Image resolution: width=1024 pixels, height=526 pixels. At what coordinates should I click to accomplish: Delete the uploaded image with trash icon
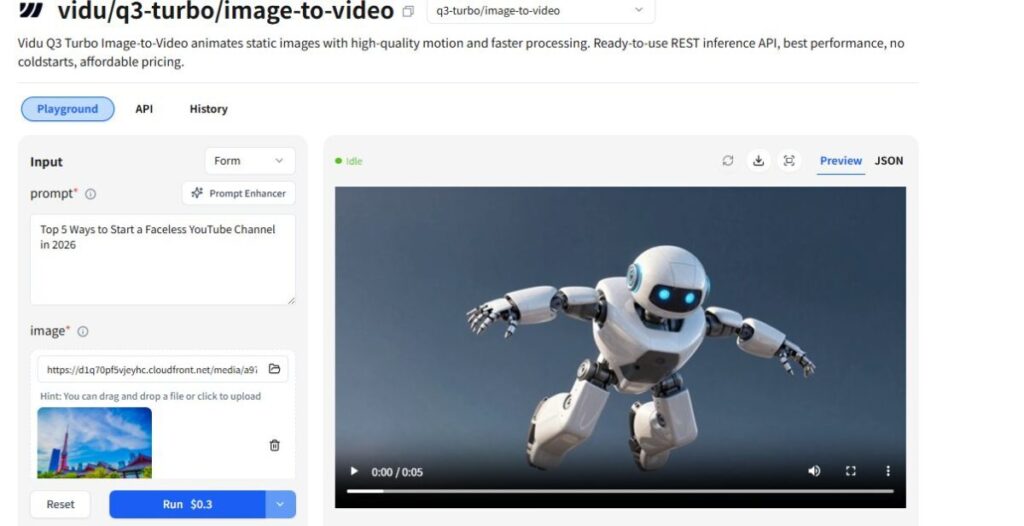275,445
